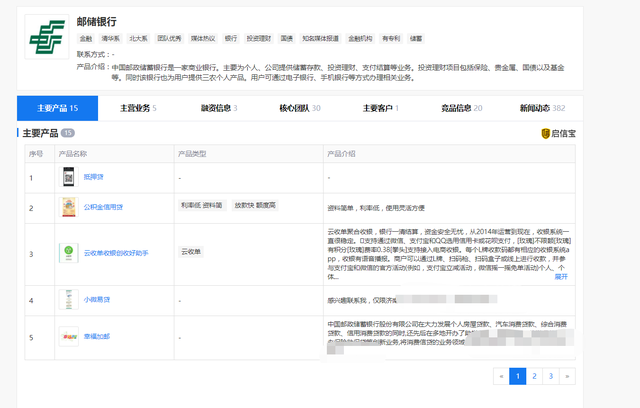
Task: Open the 公积金信用贷 product link
Action: 103,207
